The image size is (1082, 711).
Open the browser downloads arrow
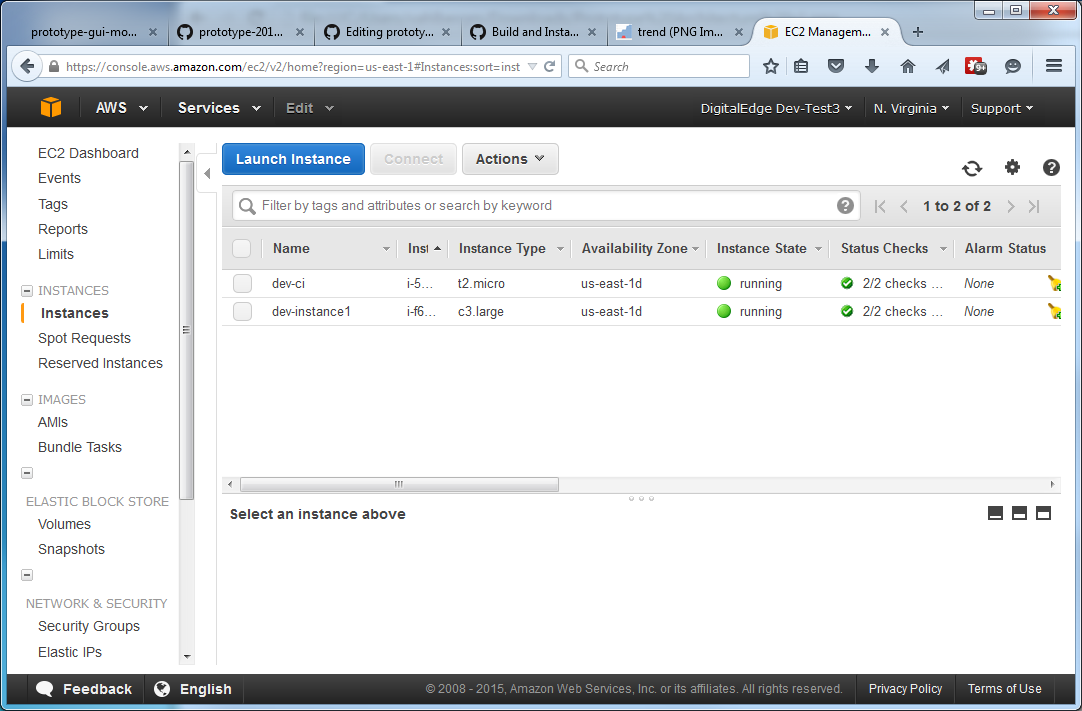click(872, 66)
